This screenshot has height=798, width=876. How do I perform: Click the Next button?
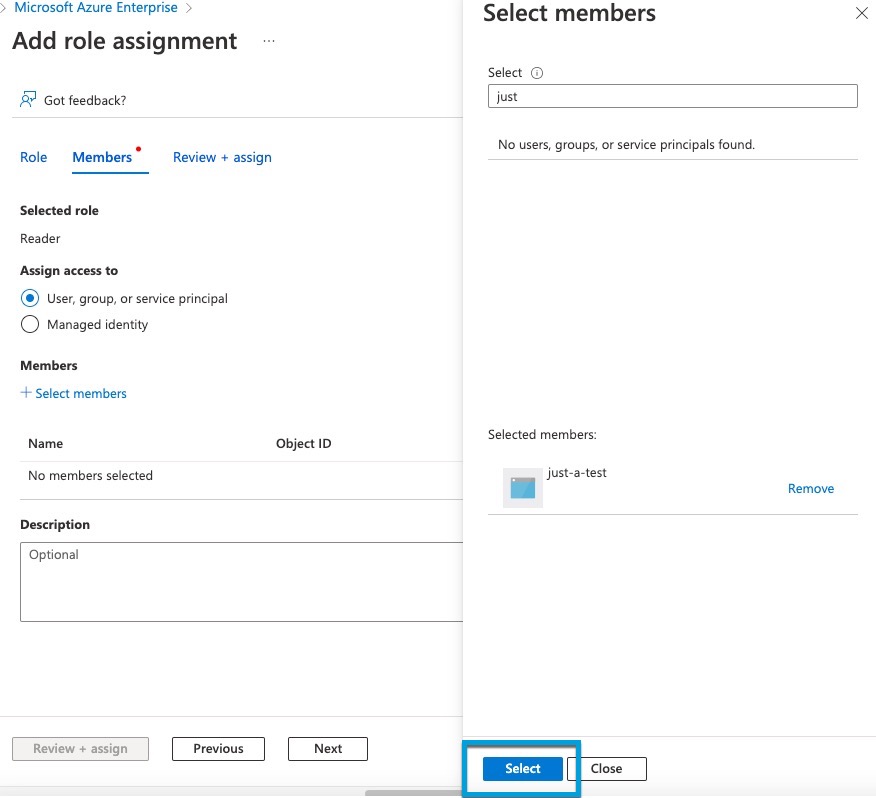pos(327,748)
